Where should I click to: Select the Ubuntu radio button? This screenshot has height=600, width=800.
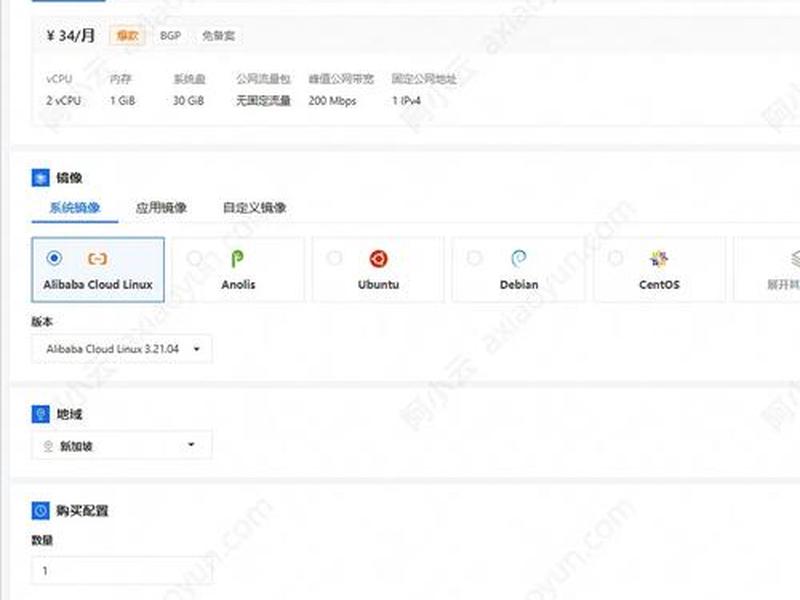pos(335,258)
